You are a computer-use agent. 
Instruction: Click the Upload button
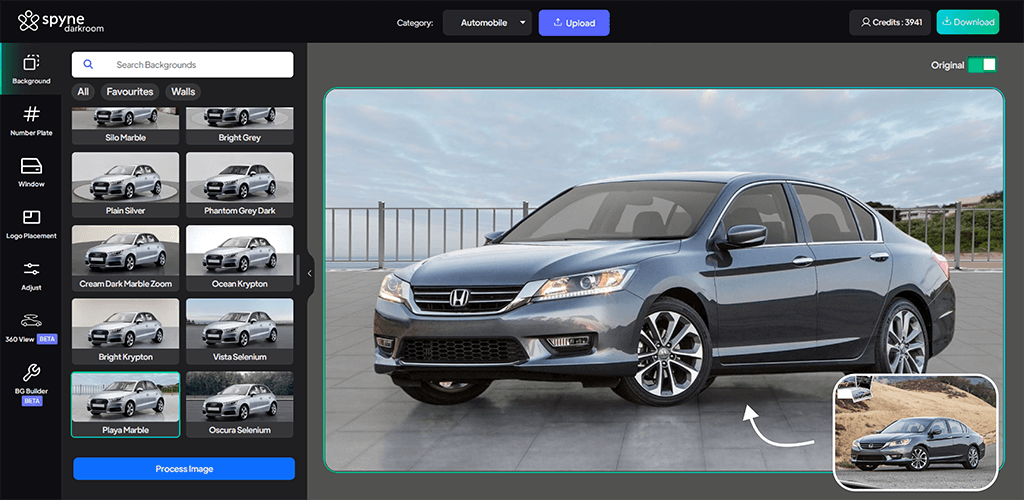tap(574, 23)
